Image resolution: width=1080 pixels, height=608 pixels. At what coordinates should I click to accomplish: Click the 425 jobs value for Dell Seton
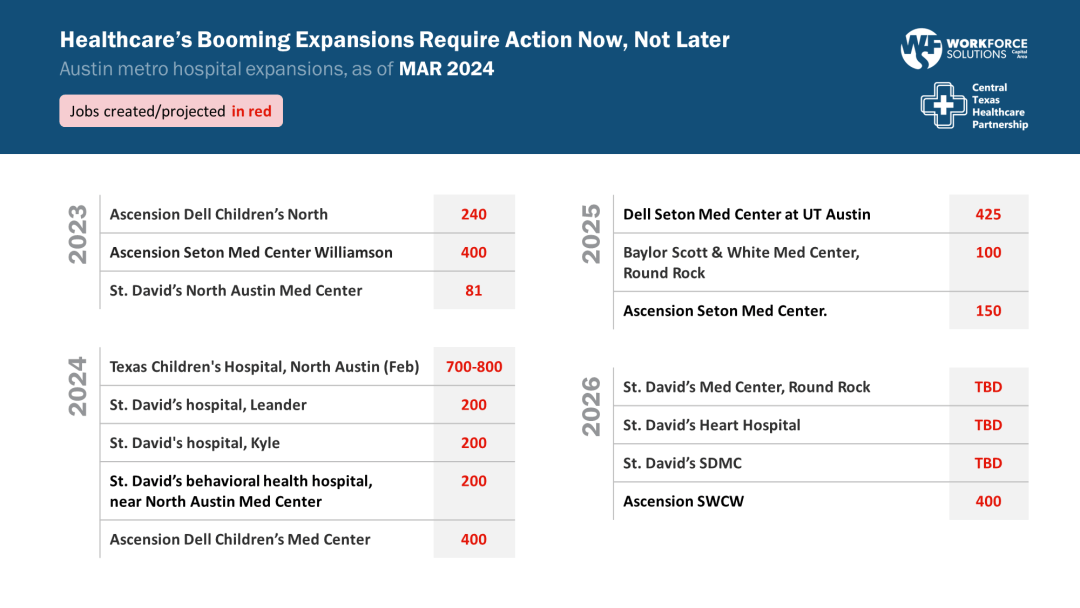point(988,214)
